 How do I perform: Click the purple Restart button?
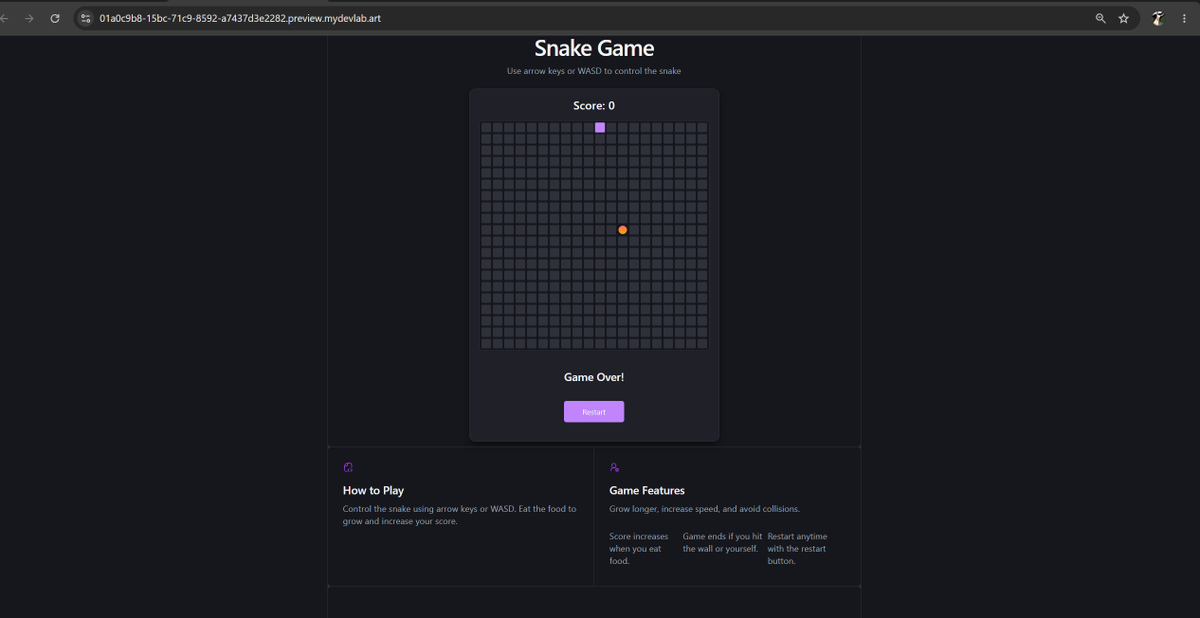[594, 412]
